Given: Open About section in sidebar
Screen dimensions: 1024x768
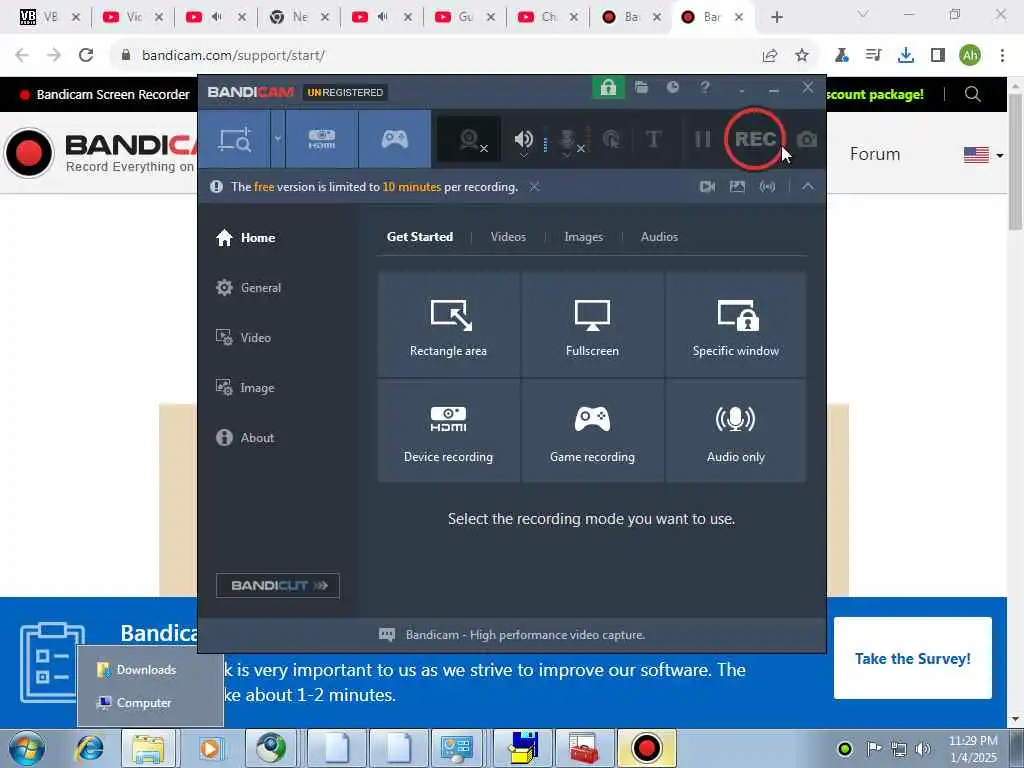Looking at the screenshot, I should 245,438.
